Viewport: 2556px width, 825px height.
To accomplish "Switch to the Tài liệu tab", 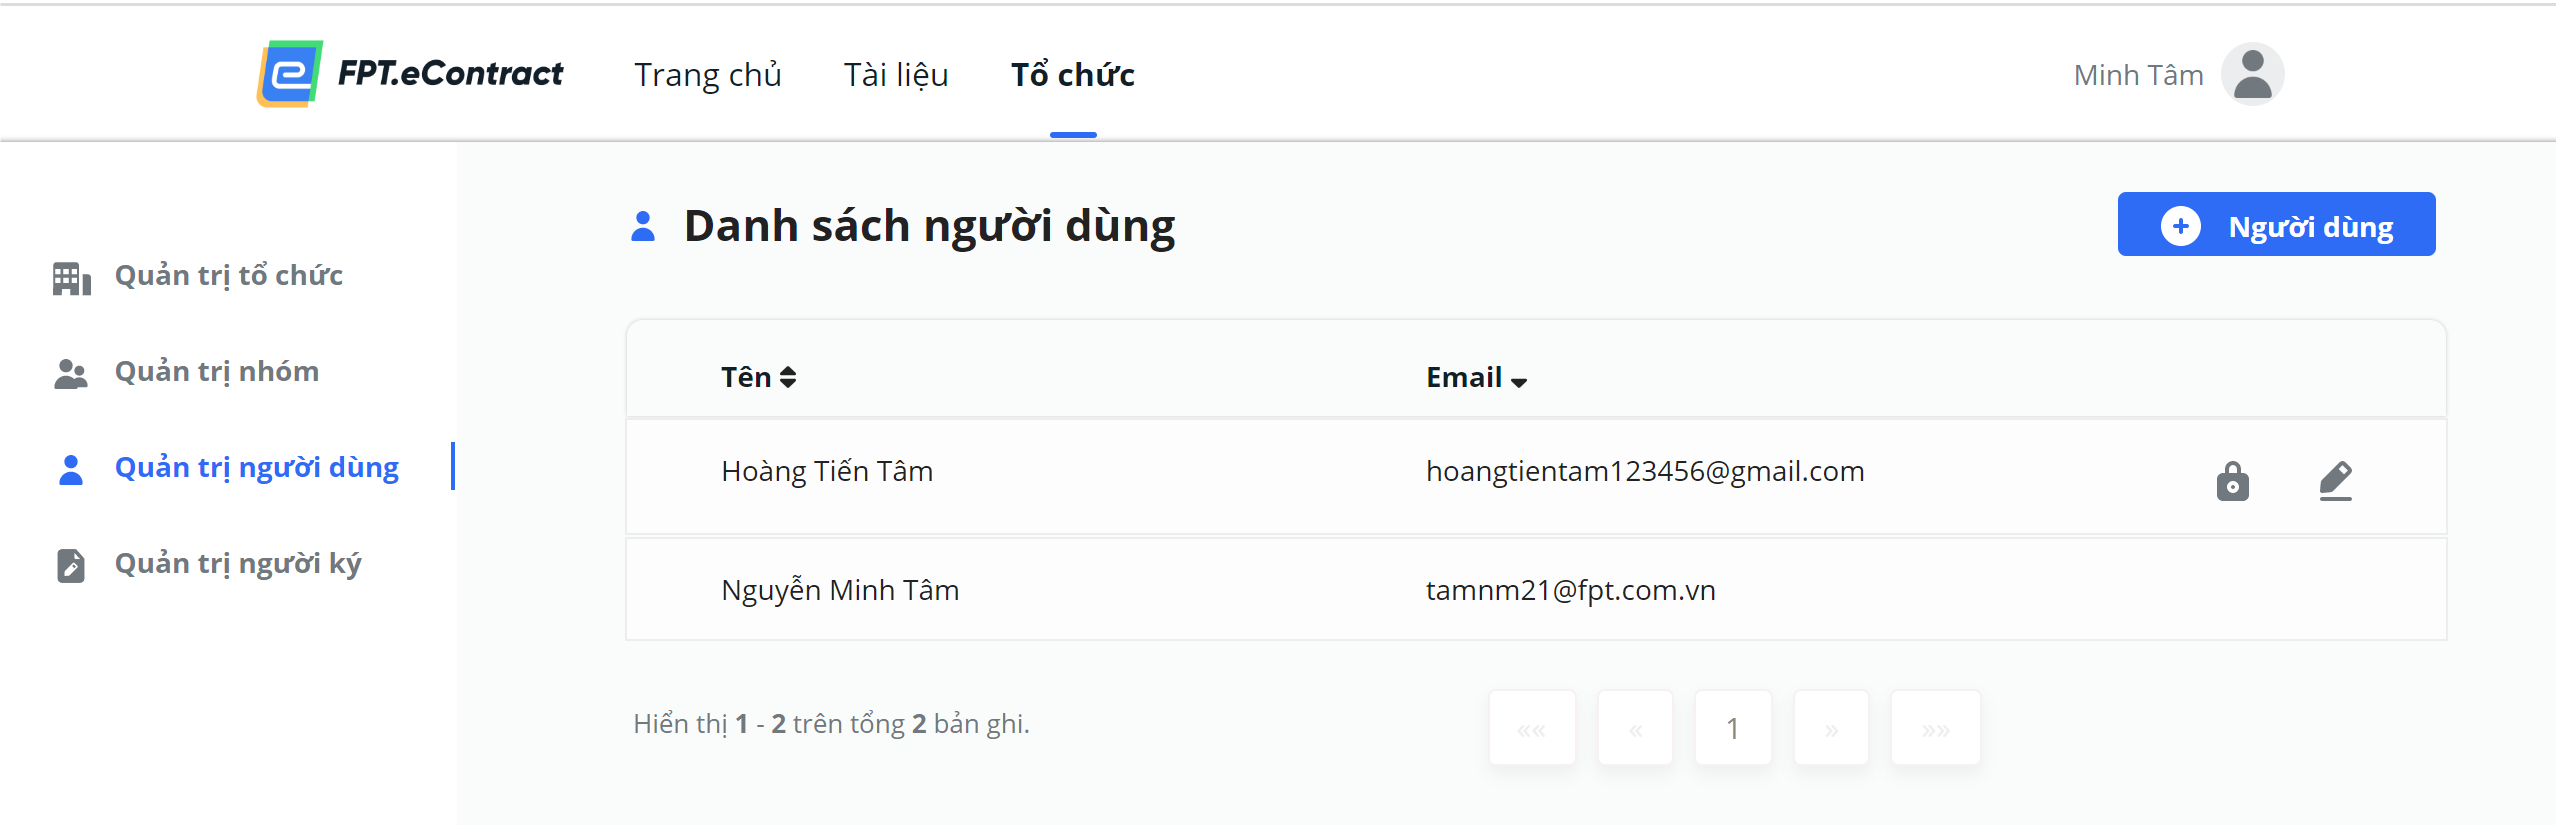I will [896, 75].
